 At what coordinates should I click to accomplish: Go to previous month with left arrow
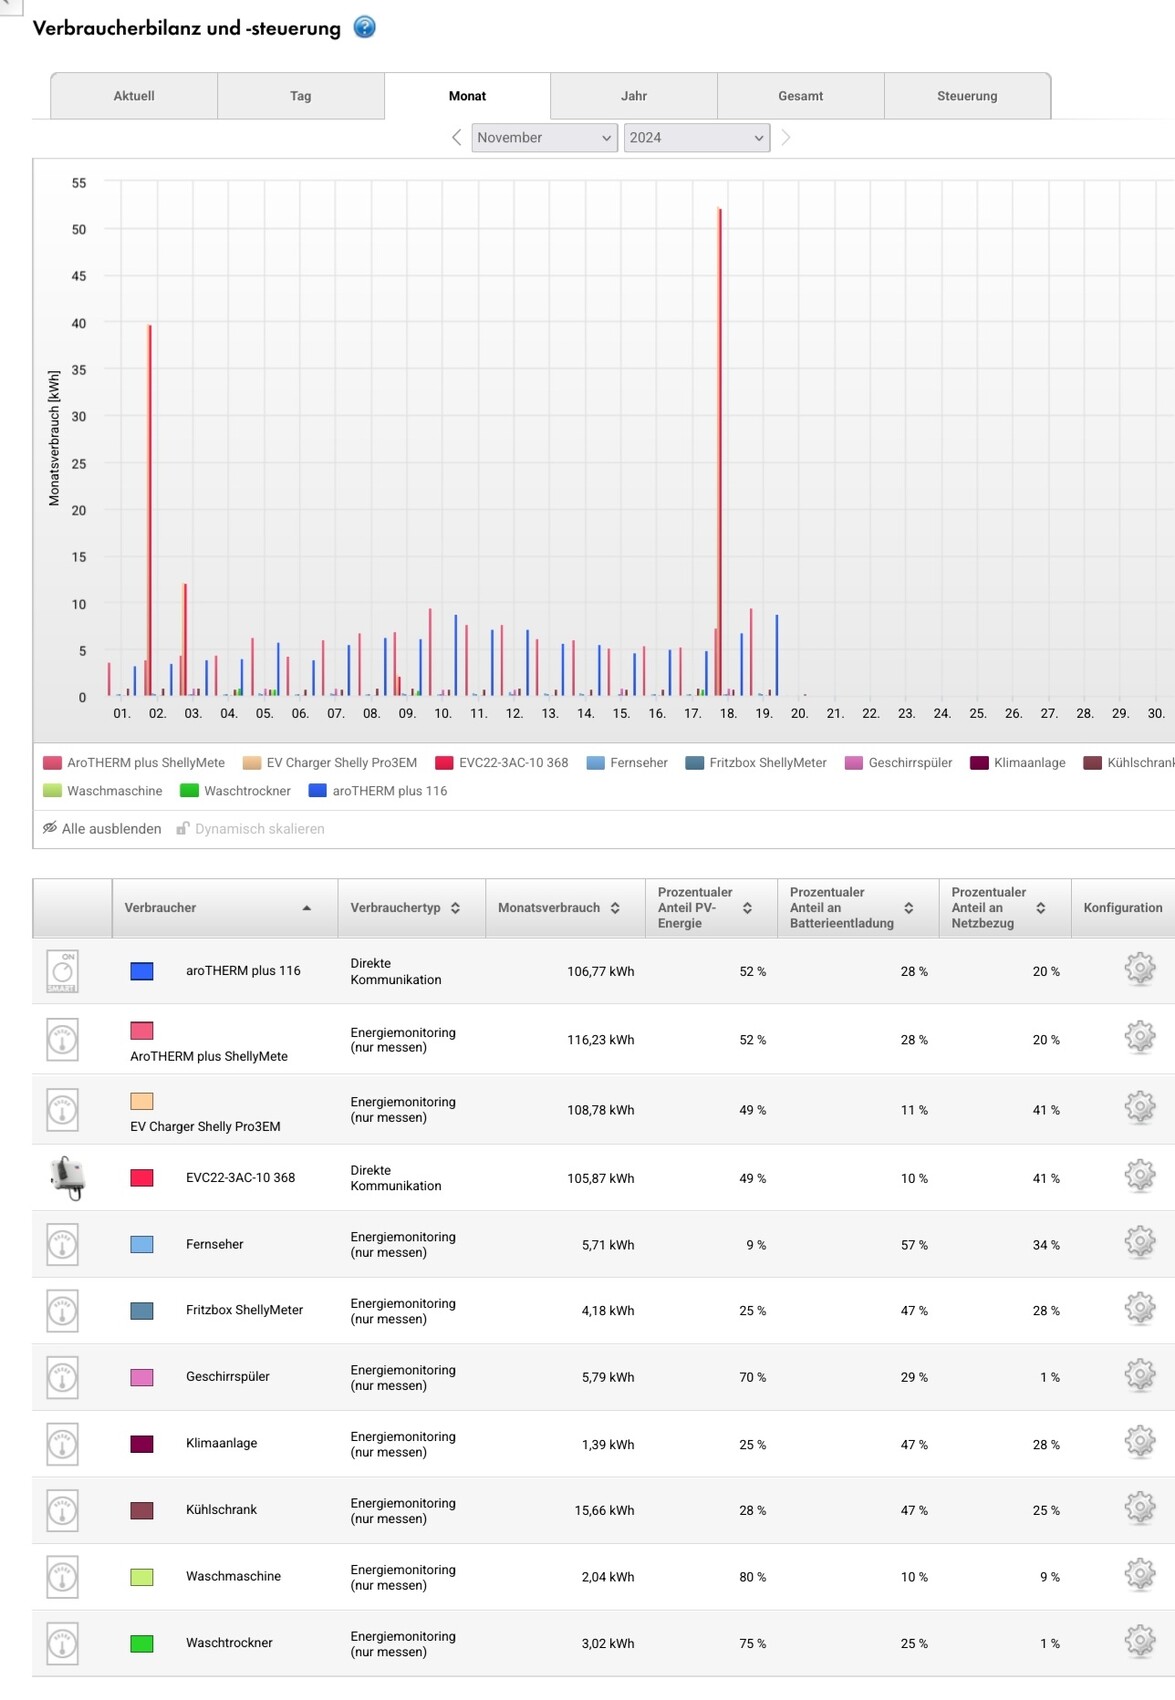(456, 138)
